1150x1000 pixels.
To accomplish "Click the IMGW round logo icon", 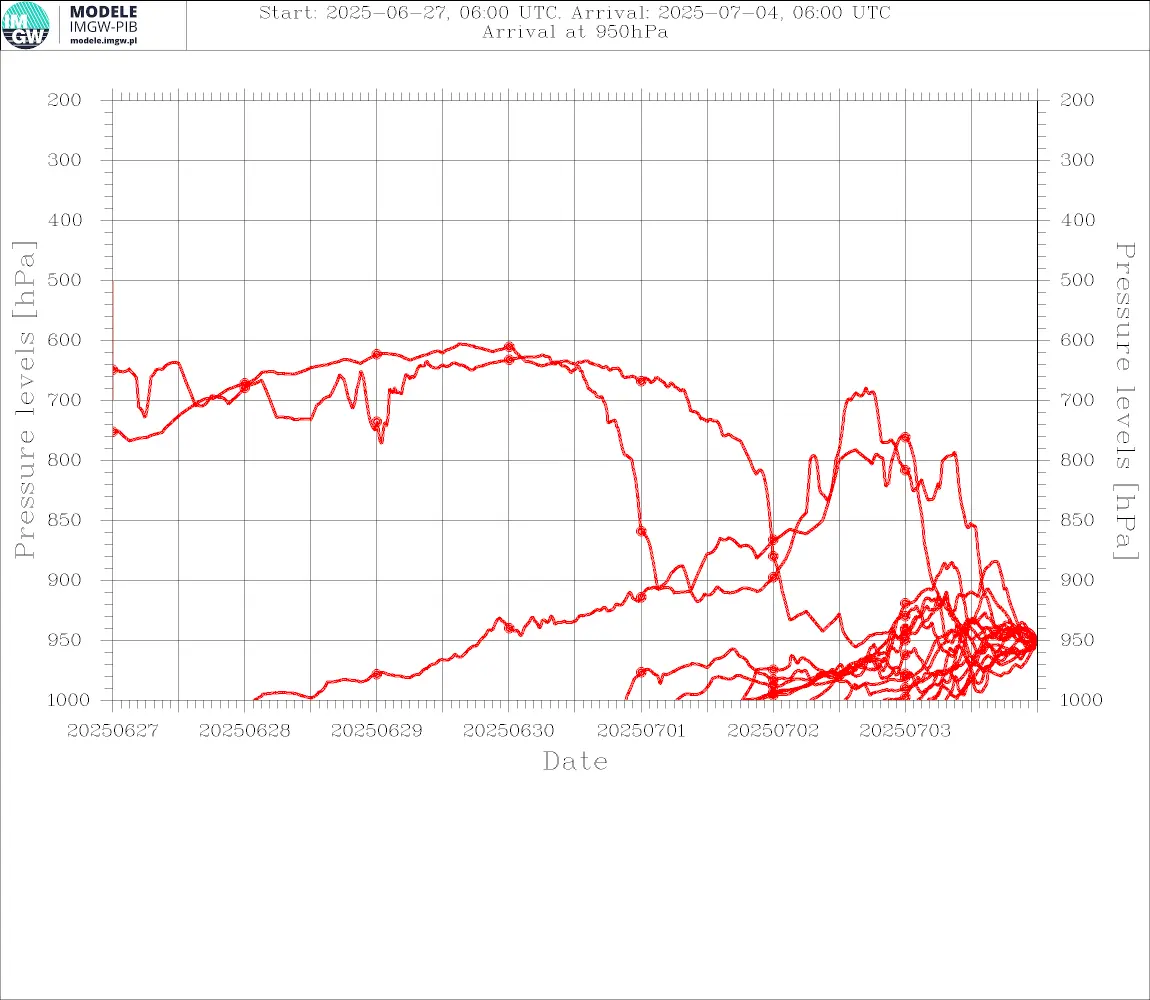I will pyautogui.click(x=26, y=26).
